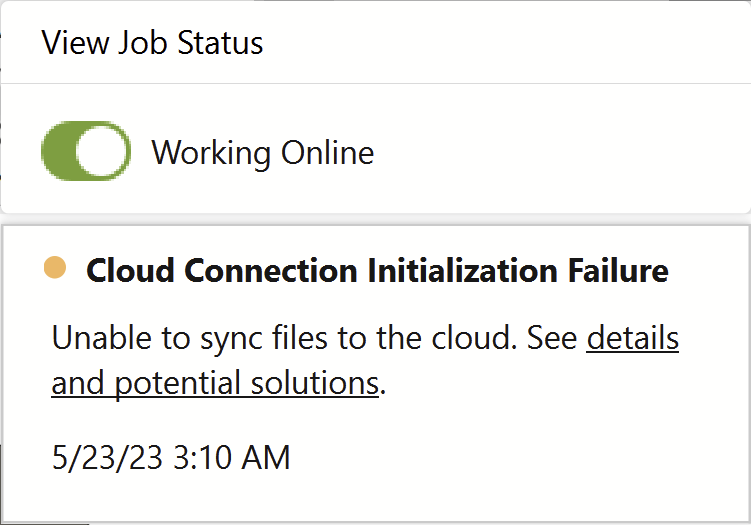751x525 pixels.
Task: Click the orange warning status dot
Action: click(55, 268)
